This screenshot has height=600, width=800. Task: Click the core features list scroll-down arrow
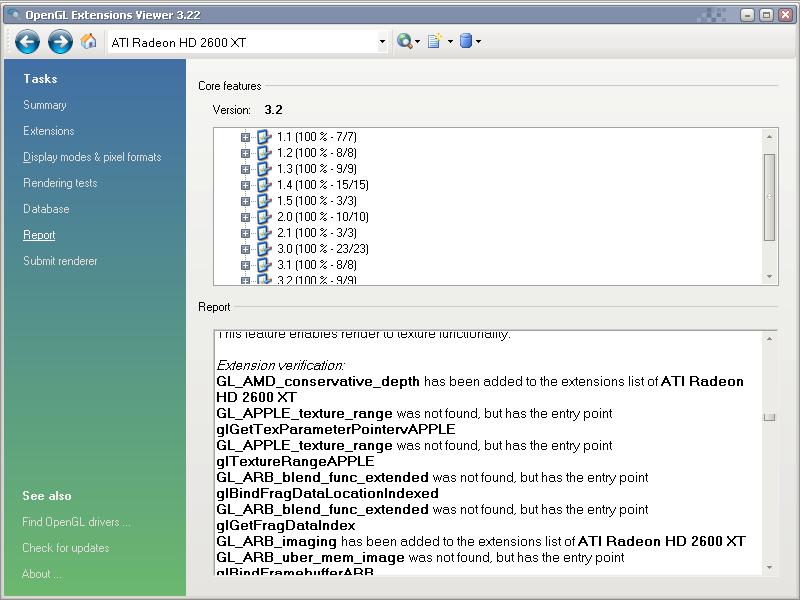point(769,277)
